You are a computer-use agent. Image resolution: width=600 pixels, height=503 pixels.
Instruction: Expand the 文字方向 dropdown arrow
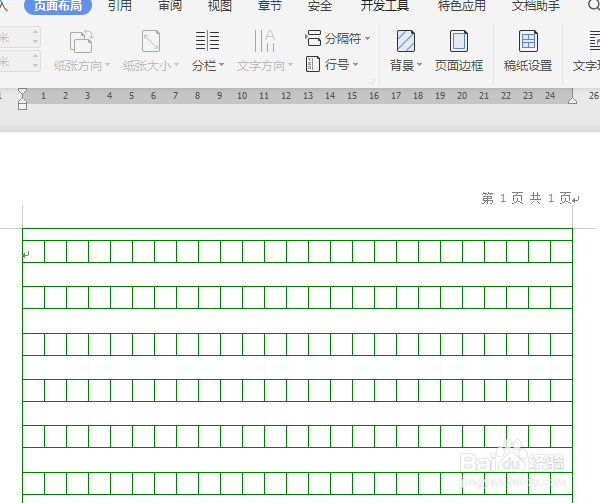click(290, 65)
